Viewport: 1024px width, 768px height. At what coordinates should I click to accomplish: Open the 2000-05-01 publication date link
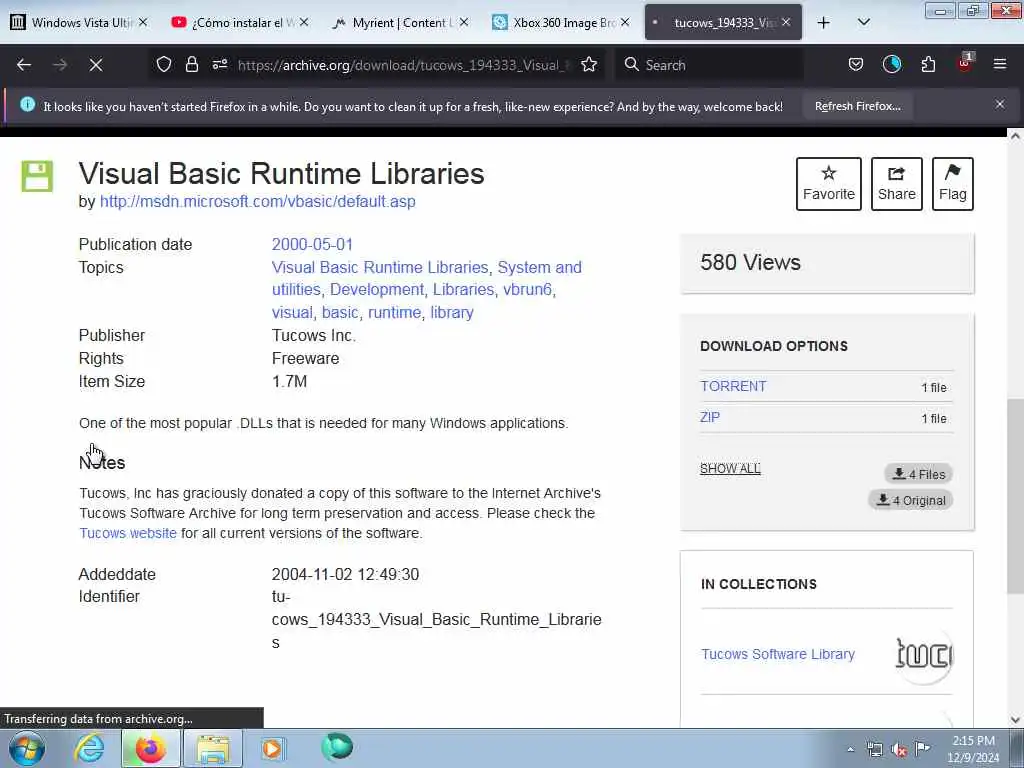point(312,244)
